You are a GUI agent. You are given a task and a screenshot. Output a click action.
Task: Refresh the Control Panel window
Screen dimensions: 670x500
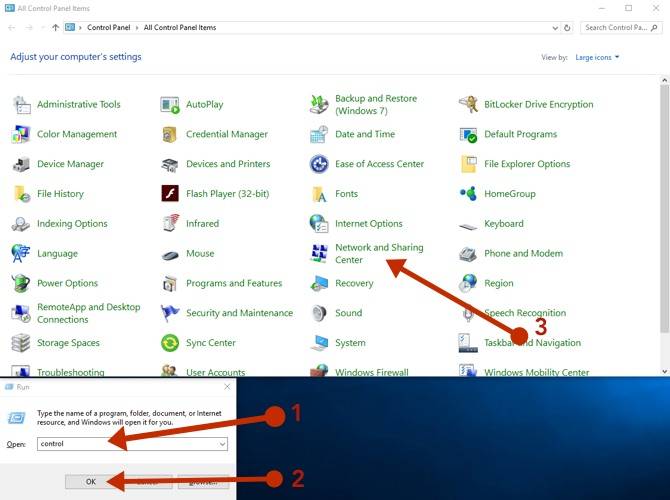click(567, 28)
